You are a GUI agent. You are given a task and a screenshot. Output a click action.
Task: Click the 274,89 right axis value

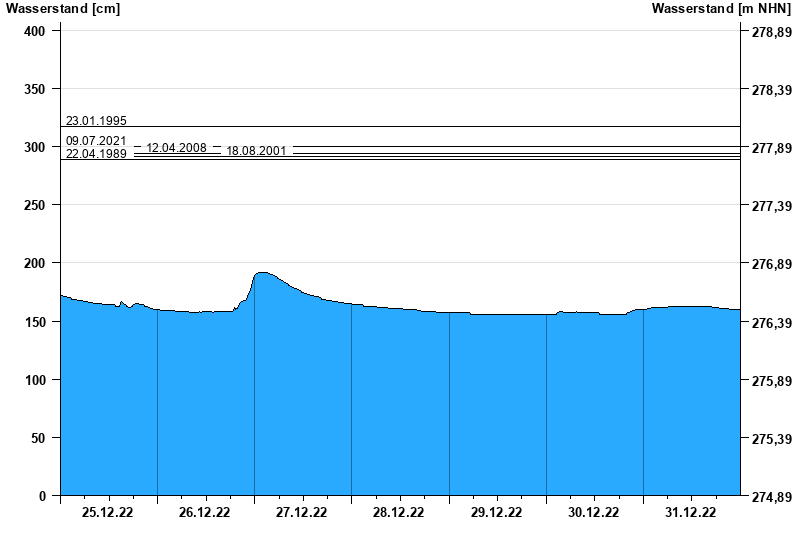coord(771,496)
